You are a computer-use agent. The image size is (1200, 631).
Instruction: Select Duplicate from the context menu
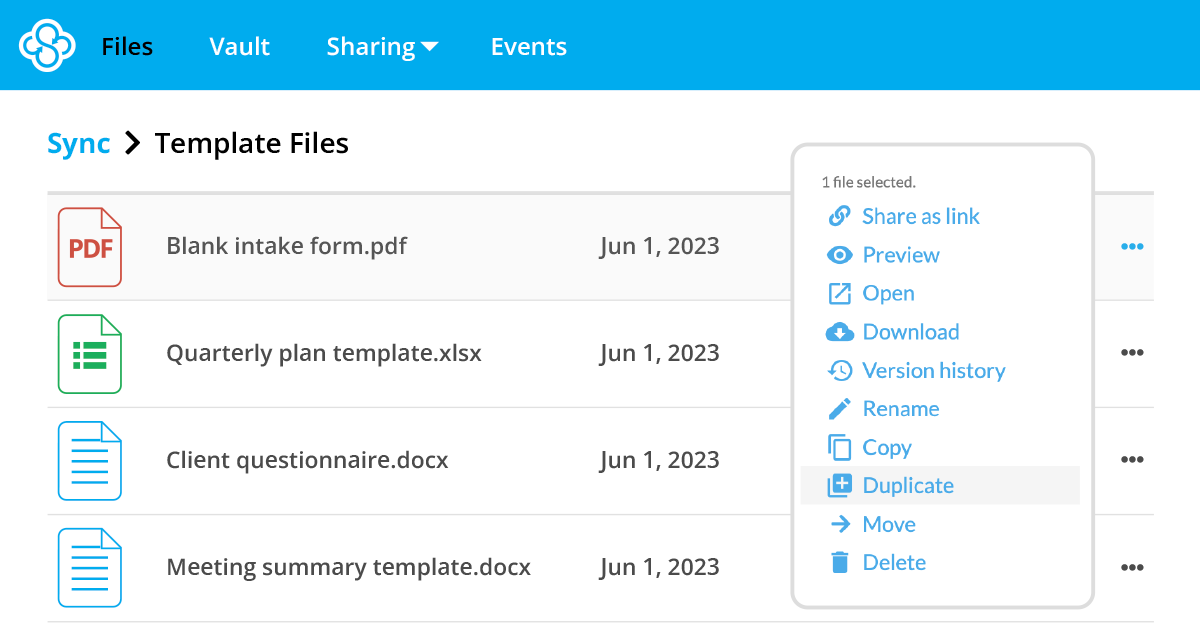(x=908, y=485)
